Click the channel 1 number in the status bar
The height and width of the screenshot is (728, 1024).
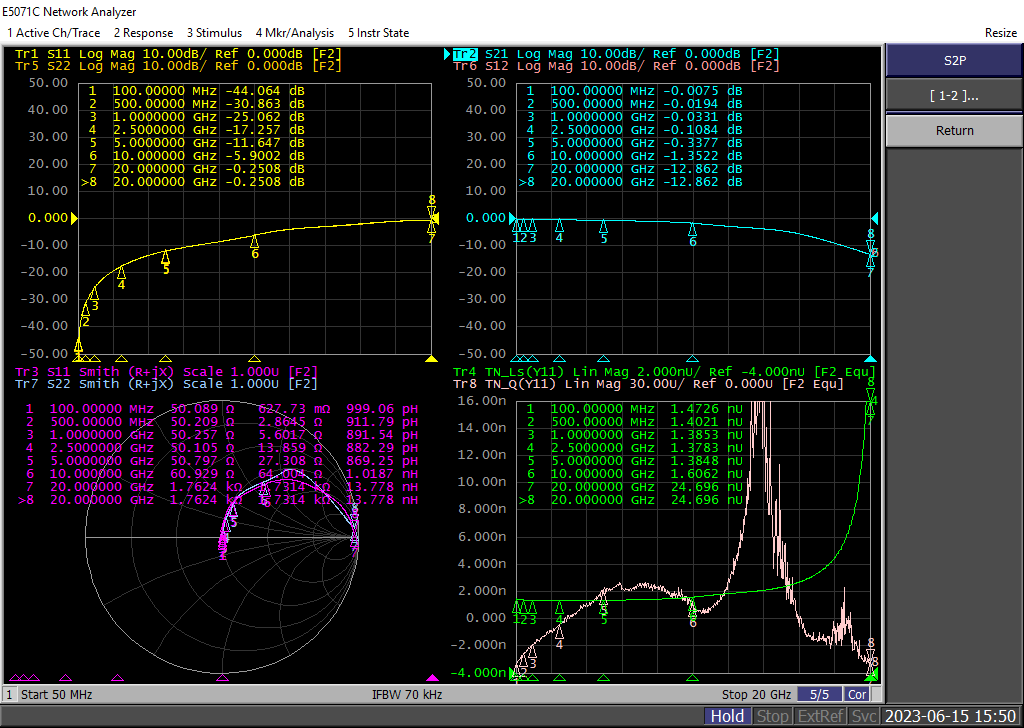click(9, 695)
